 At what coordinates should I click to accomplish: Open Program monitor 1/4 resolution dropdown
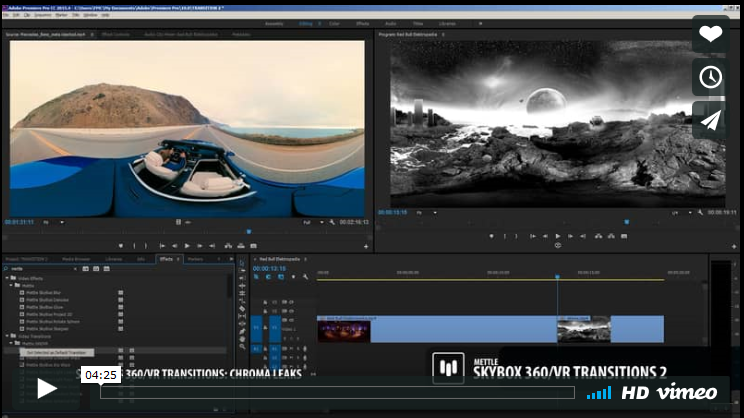tap(682, 213)
